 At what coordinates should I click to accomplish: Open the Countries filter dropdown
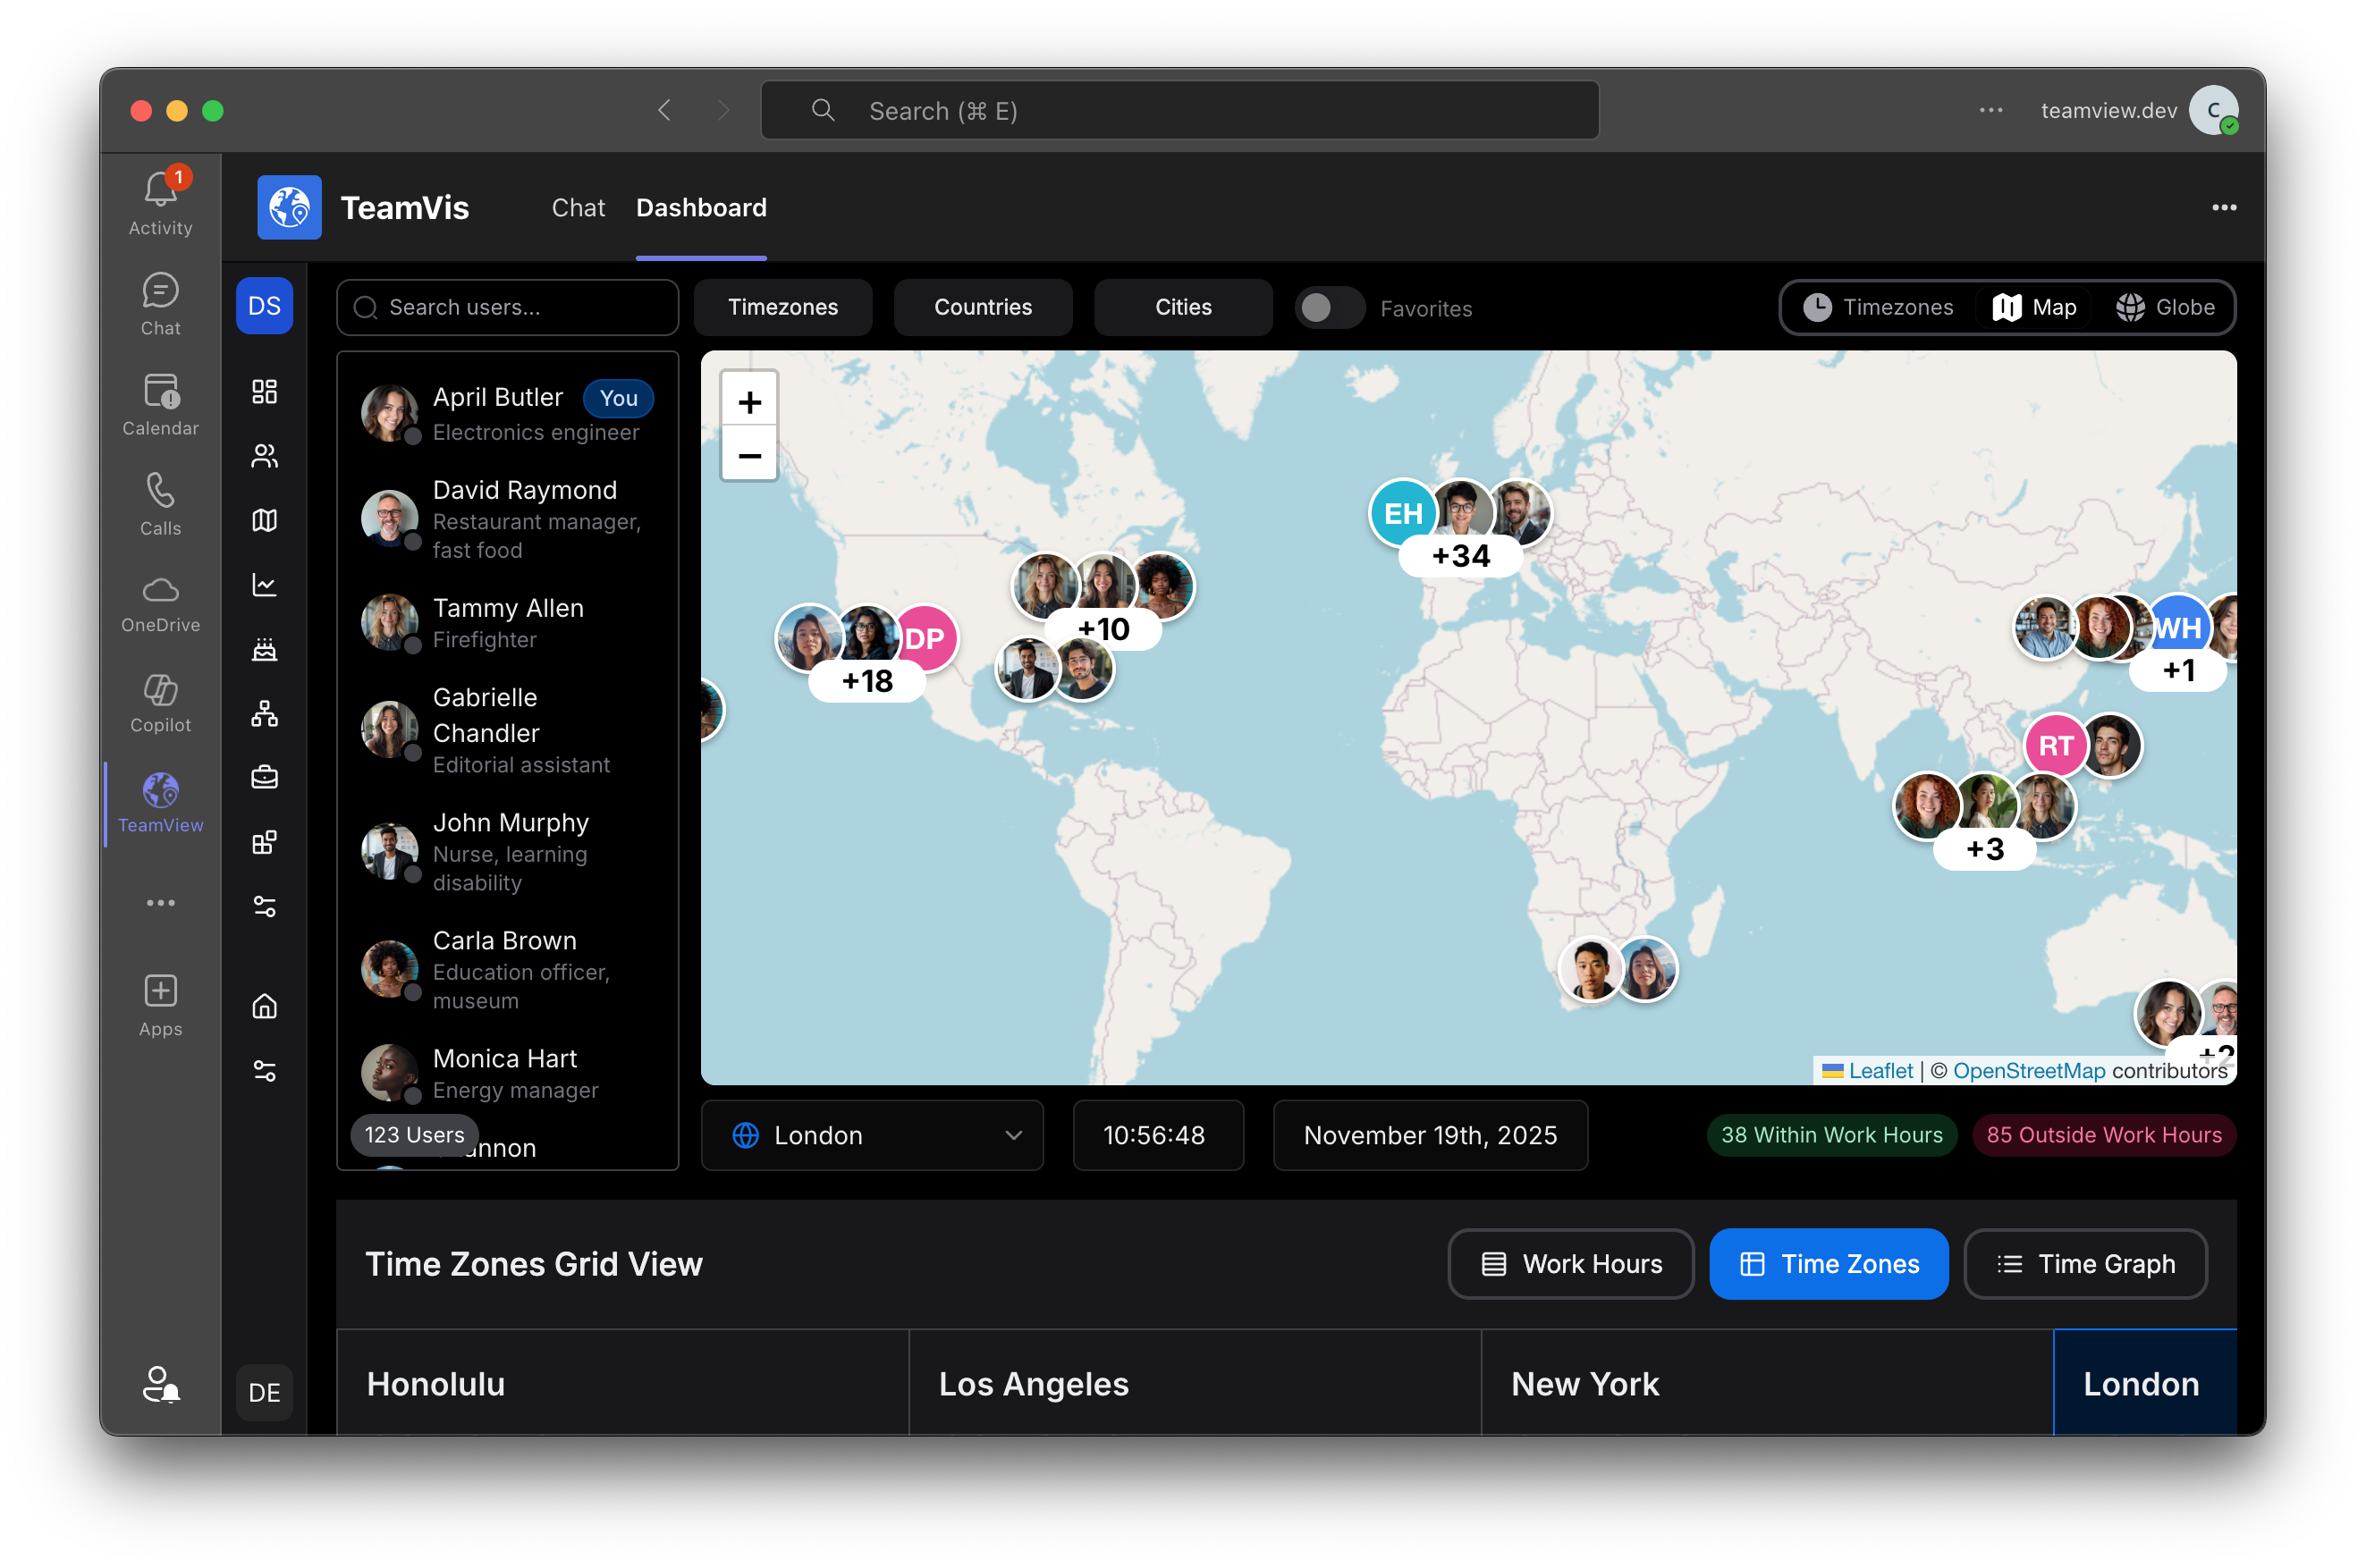(983, 307)
